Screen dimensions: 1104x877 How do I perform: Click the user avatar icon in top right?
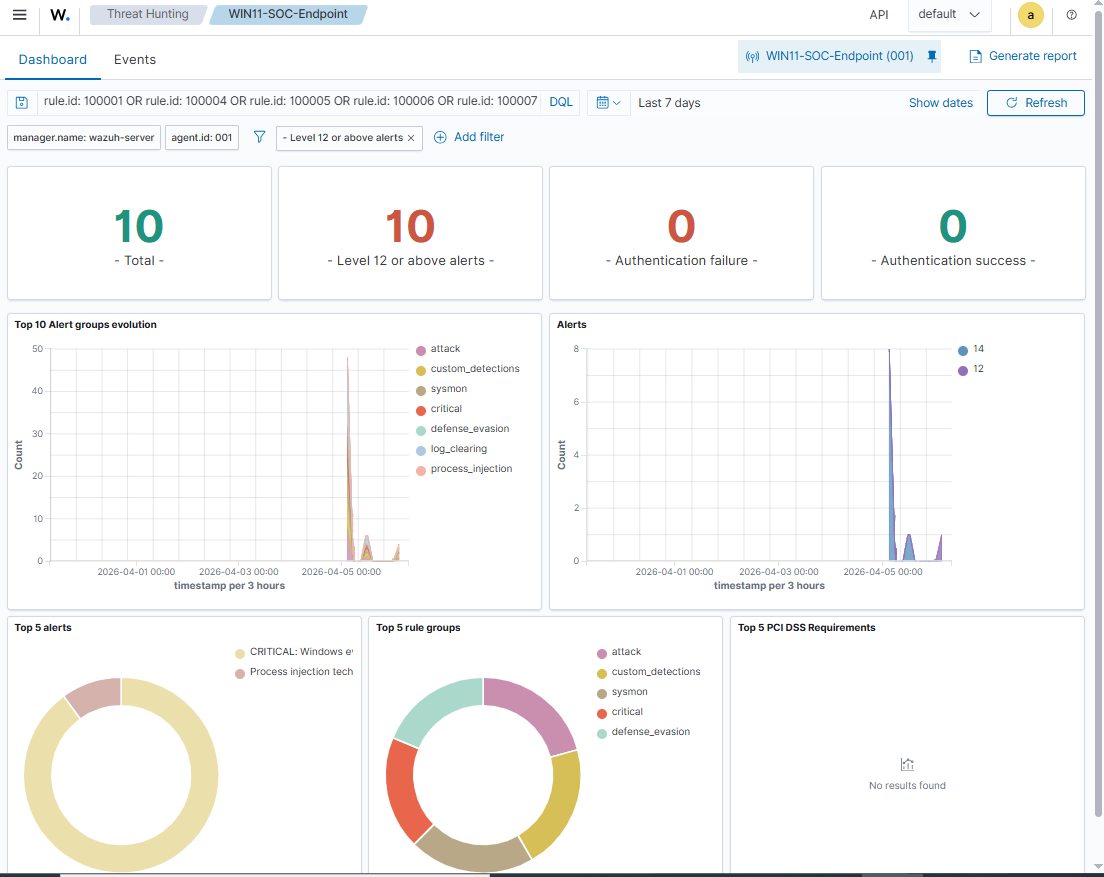(1030, 15)
